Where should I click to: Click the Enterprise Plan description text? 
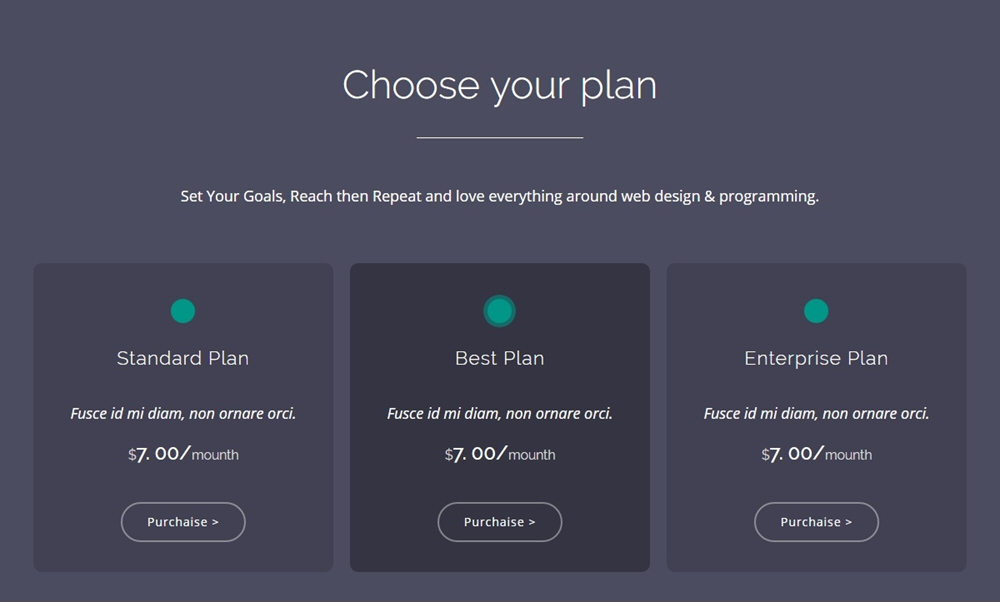click(816, 413)
